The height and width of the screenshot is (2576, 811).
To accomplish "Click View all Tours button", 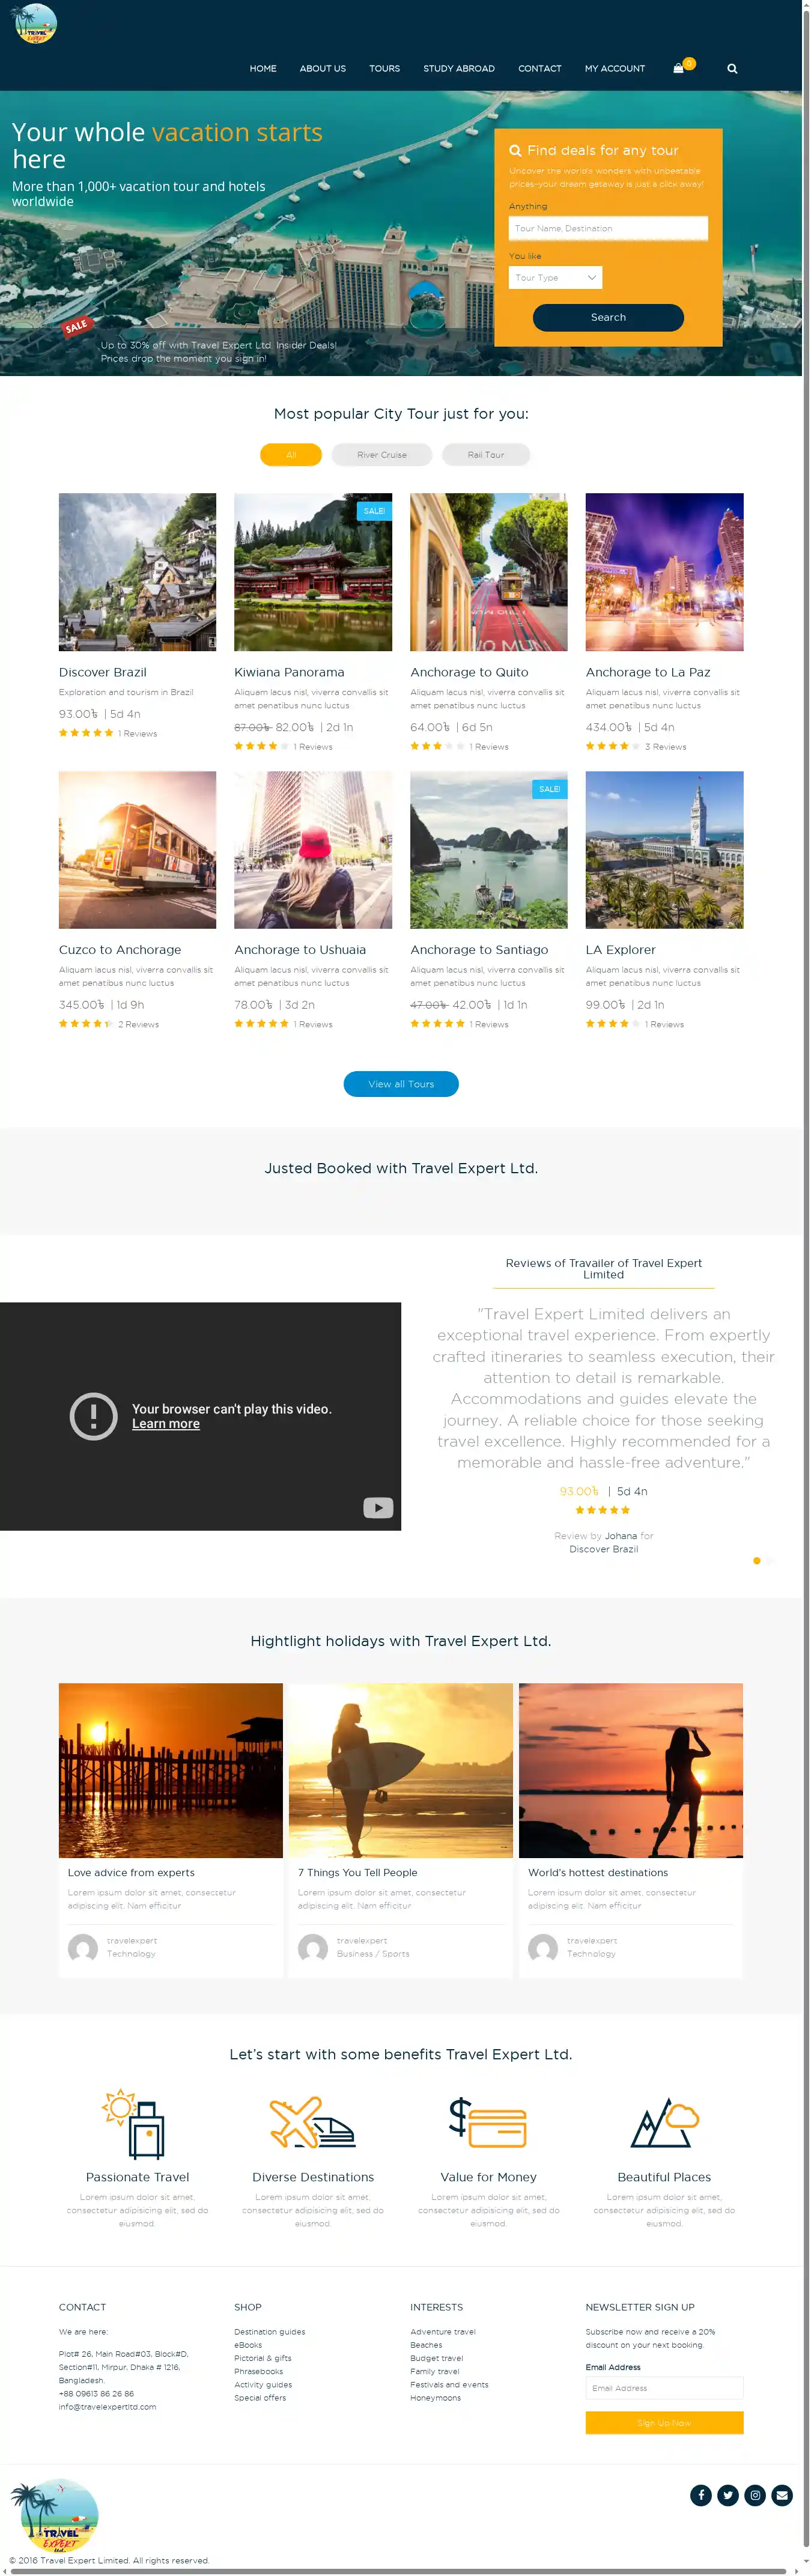I will pos(401,1084).
